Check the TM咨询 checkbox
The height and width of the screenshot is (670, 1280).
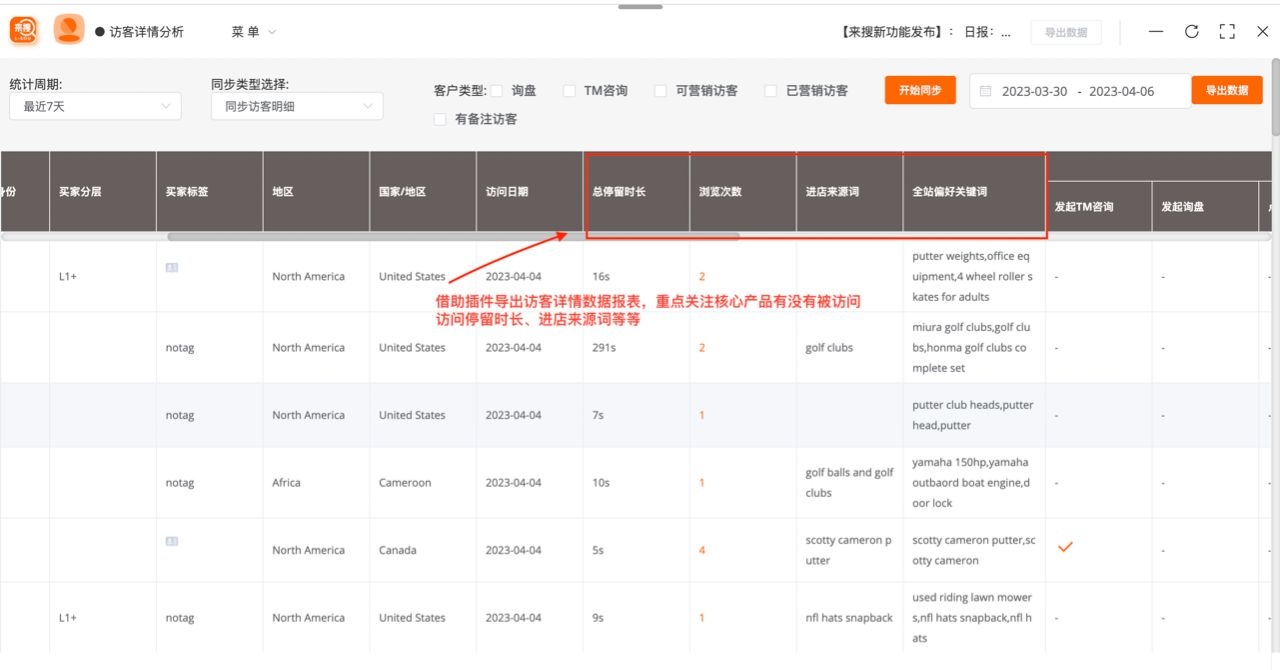coord(569,91)
